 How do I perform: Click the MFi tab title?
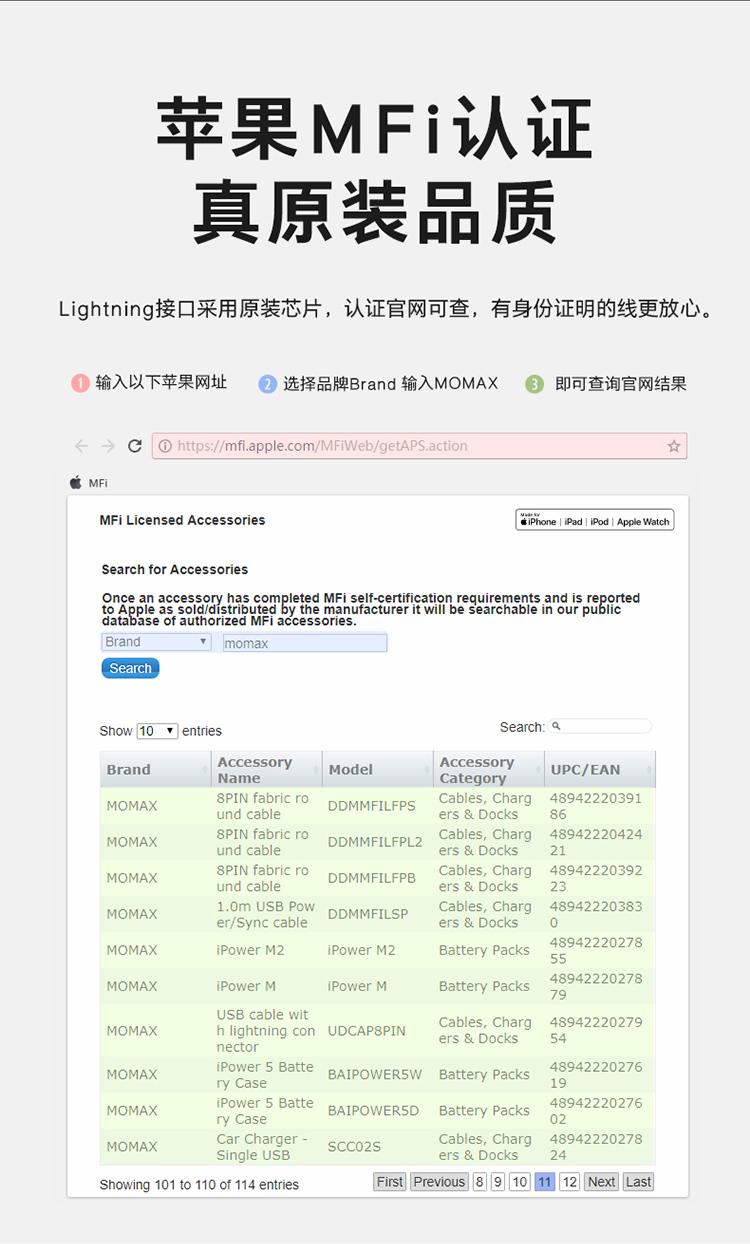point(98,483)
